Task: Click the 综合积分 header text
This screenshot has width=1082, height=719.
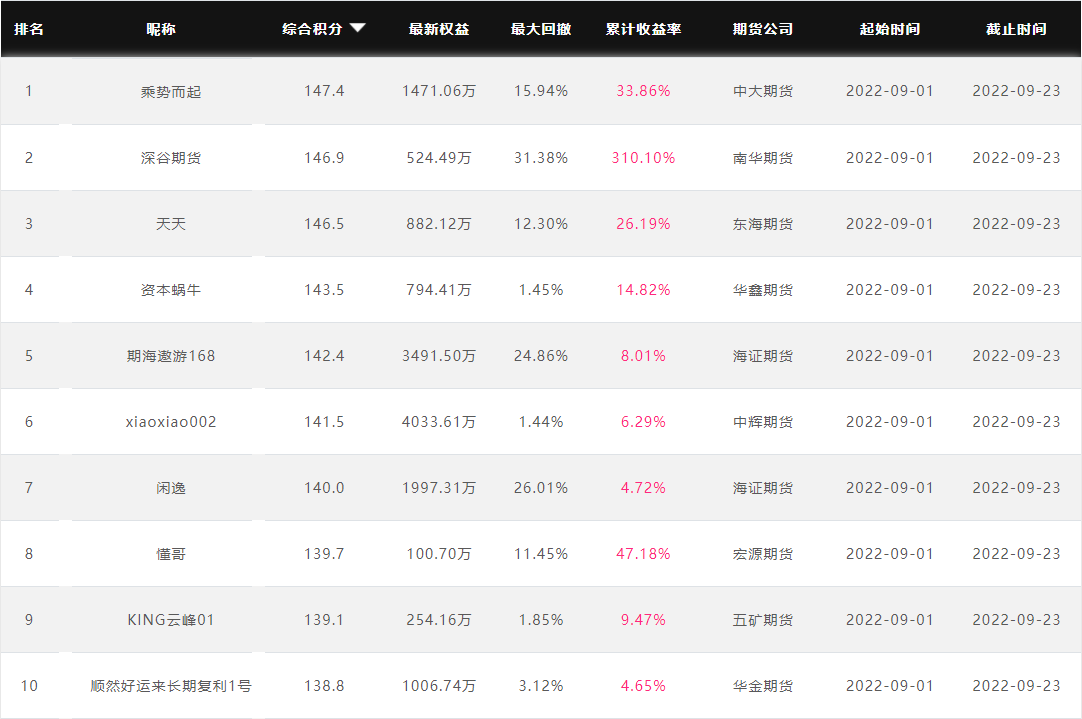Action: click(x=312, y=29)
